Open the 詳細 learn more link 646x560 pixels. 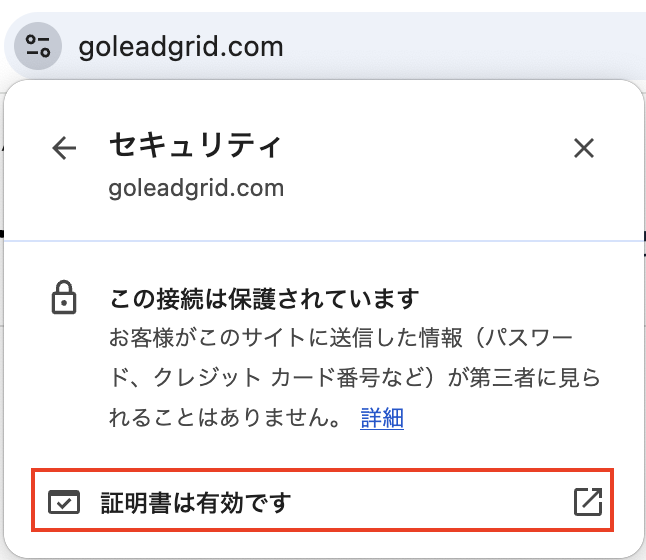(x=382, y=418)
